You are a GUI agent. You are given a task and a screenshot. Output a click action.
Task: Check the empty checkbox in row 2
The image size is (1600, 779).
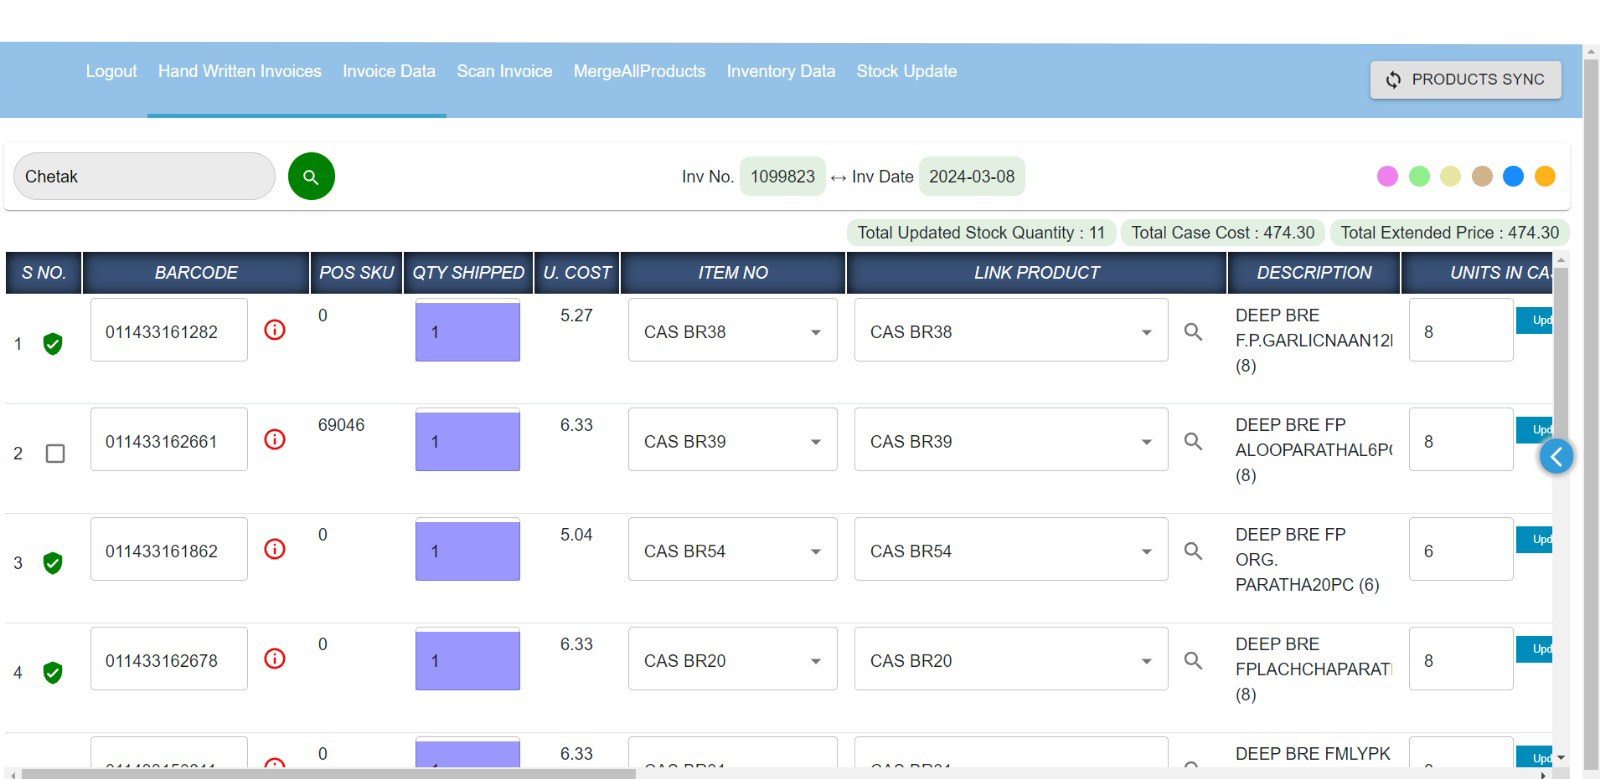pos(55,453)
